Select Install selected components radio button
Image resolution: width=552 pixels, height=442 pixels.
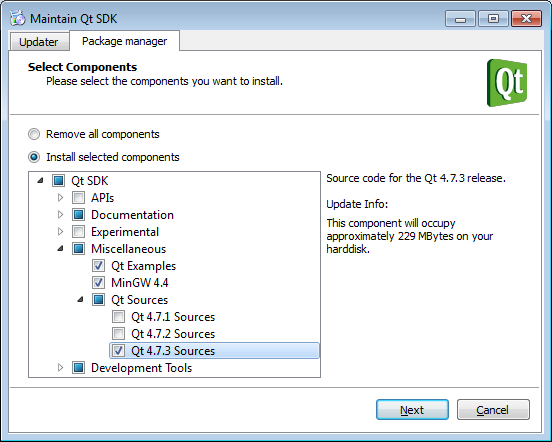coord(34,157)
